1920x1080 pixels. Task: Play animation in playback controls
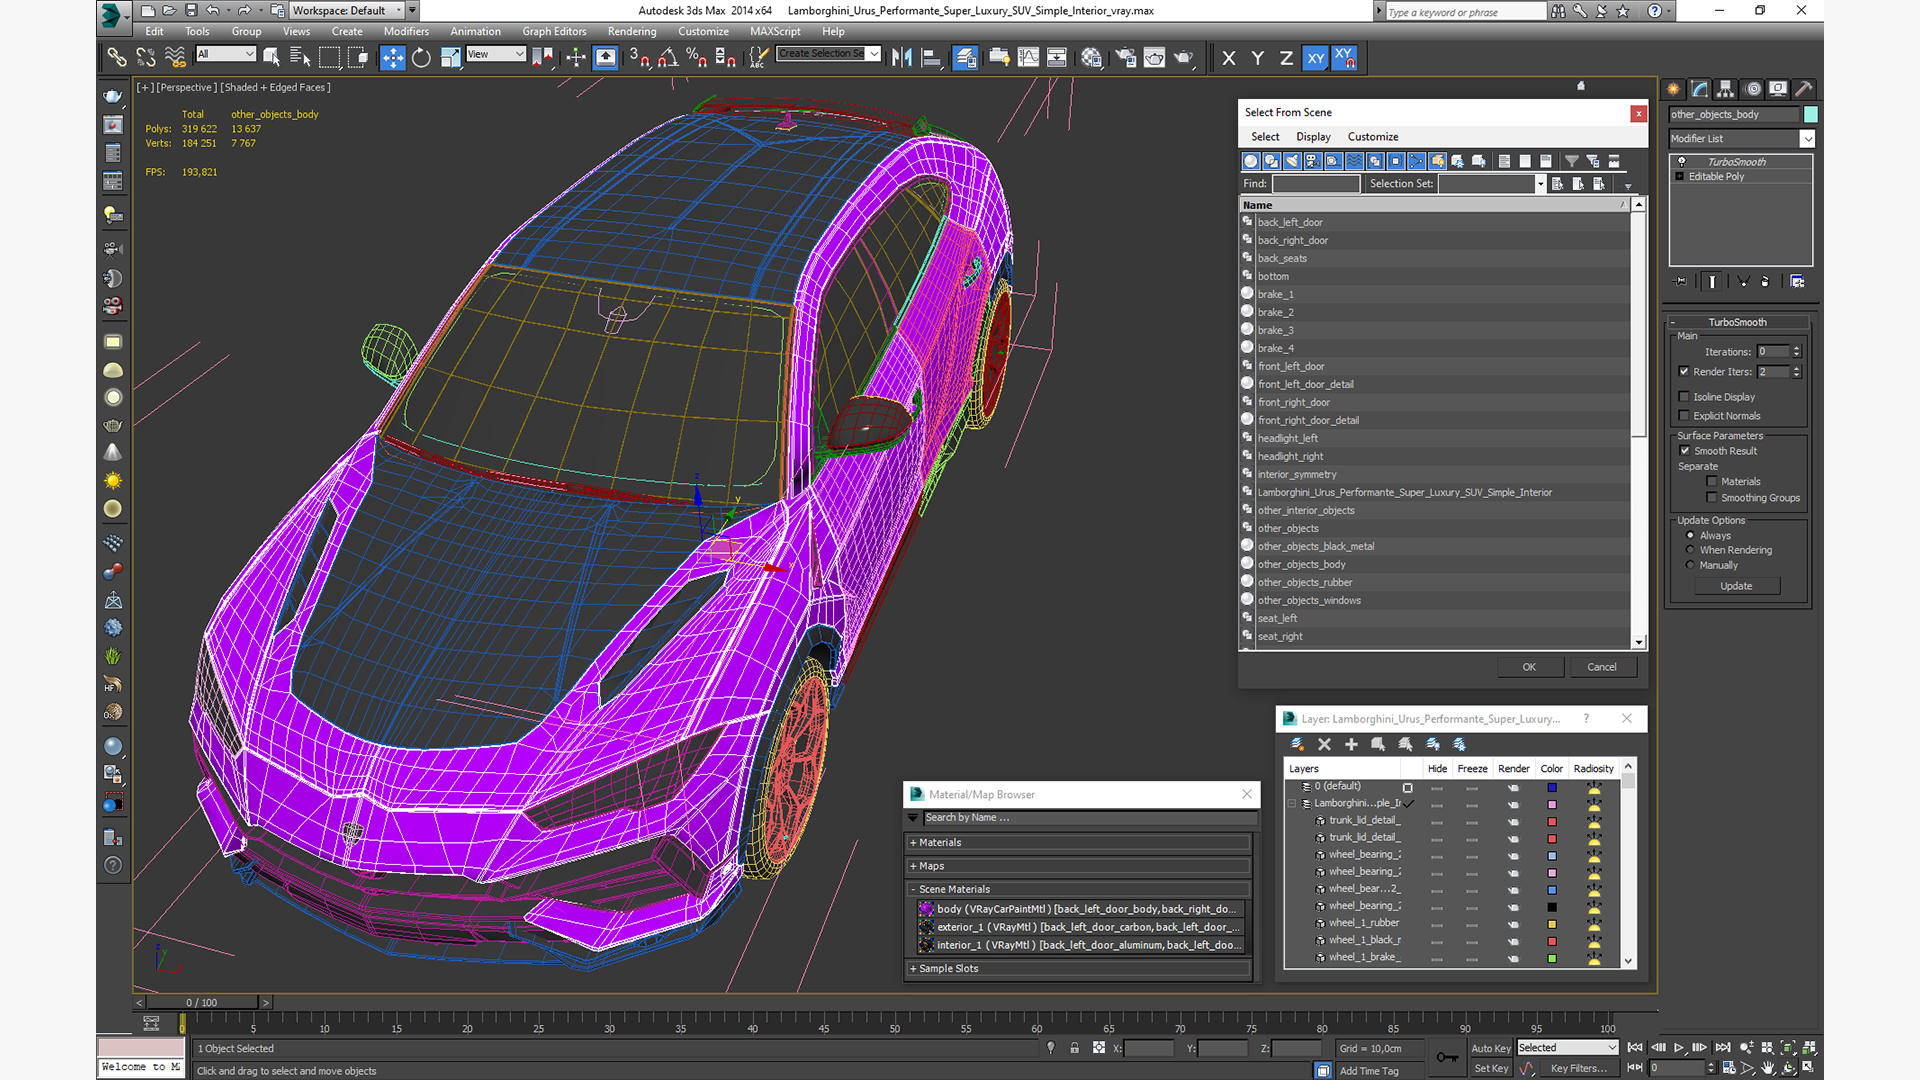1678,1047
